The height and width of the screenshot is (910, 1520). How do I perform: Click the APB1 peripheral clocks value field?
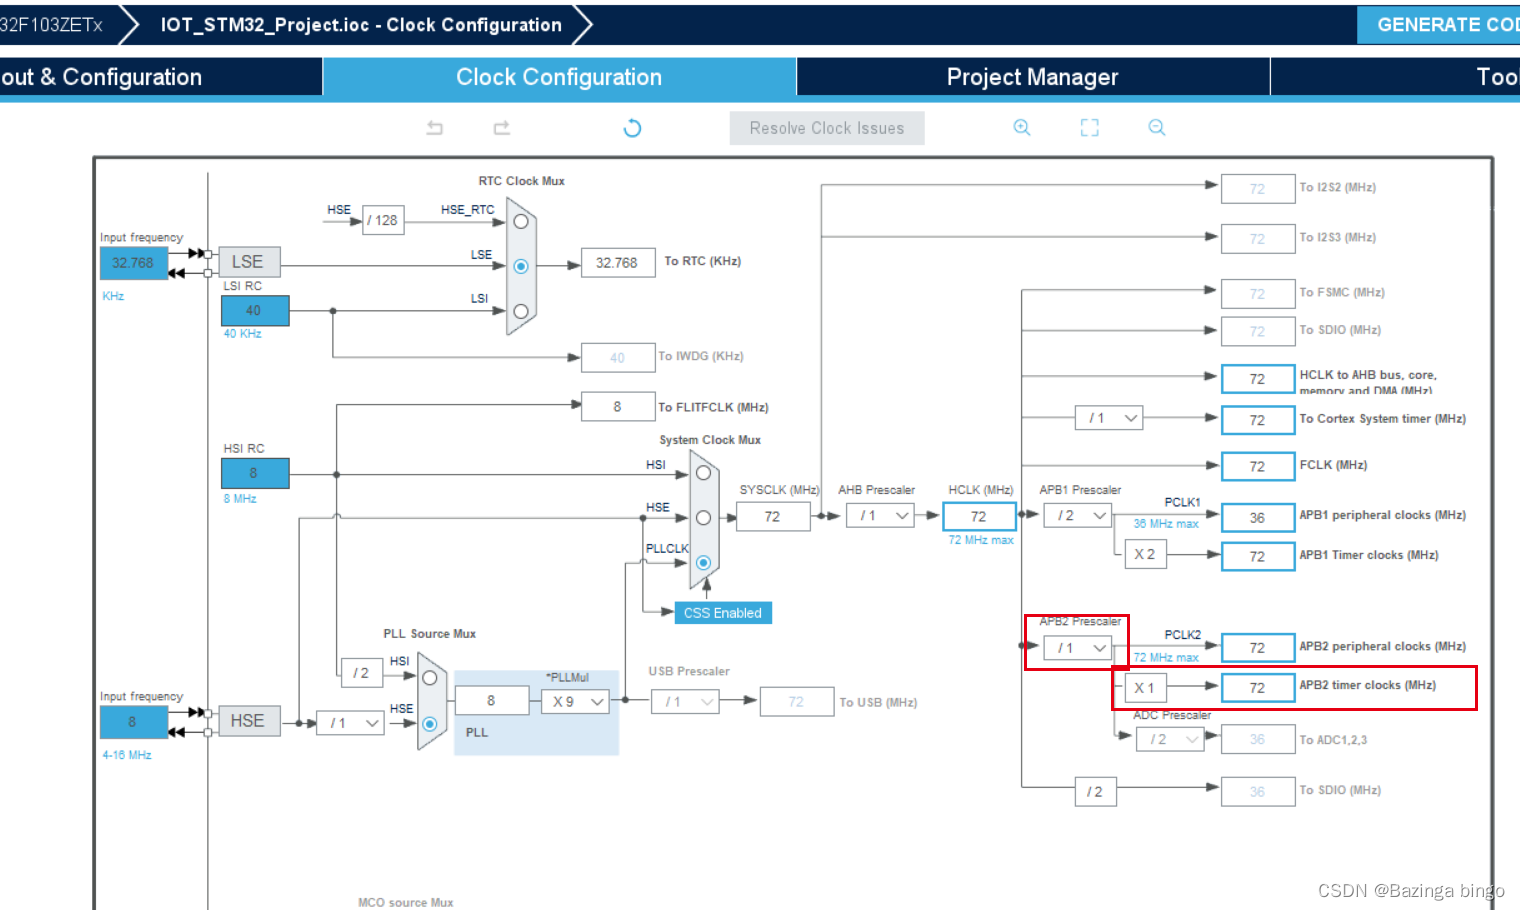[x=1258, y=517]
